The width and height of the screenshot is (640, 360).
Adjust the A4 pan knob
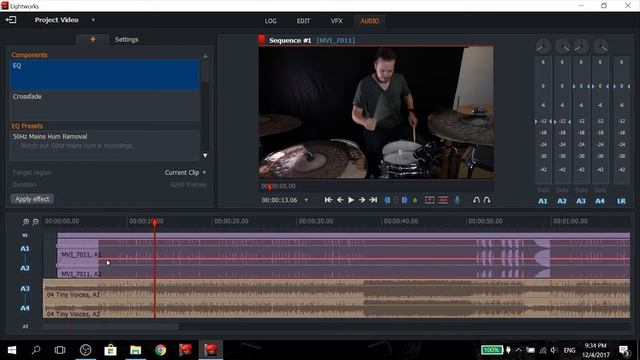pyautogui.click(x=600, y=47)
